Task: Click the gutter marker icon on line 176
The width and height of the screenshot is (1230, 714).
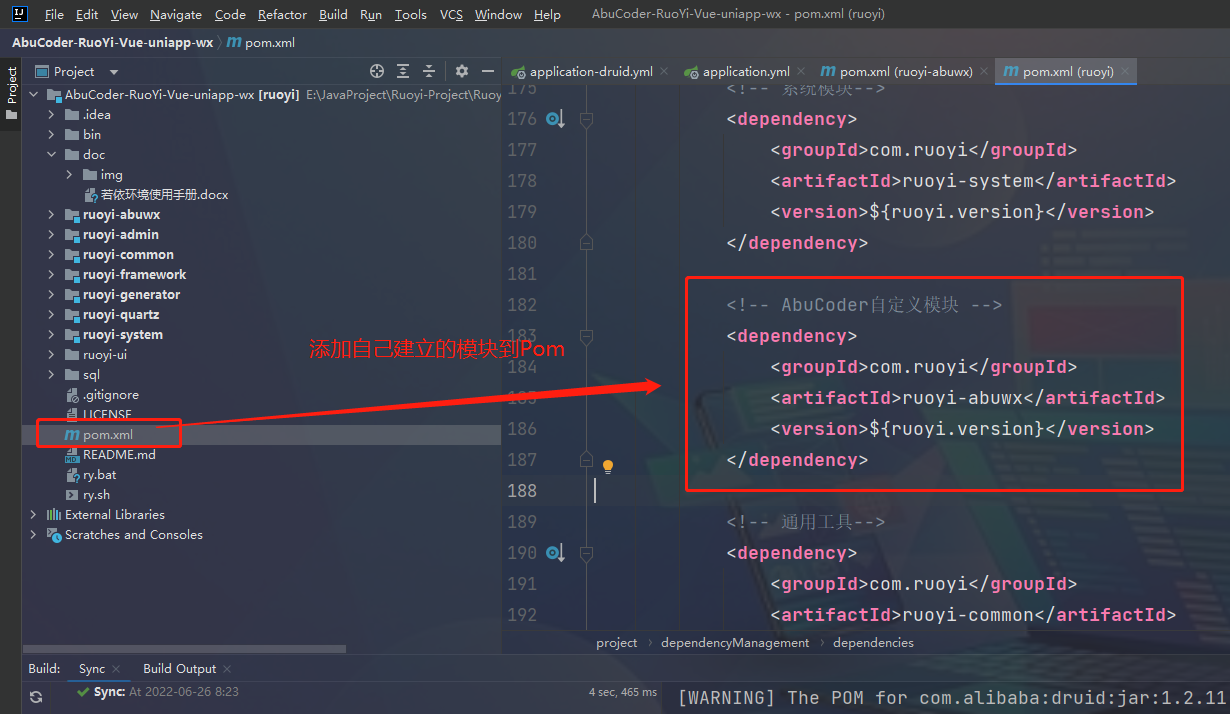Action: coord(555,120)
